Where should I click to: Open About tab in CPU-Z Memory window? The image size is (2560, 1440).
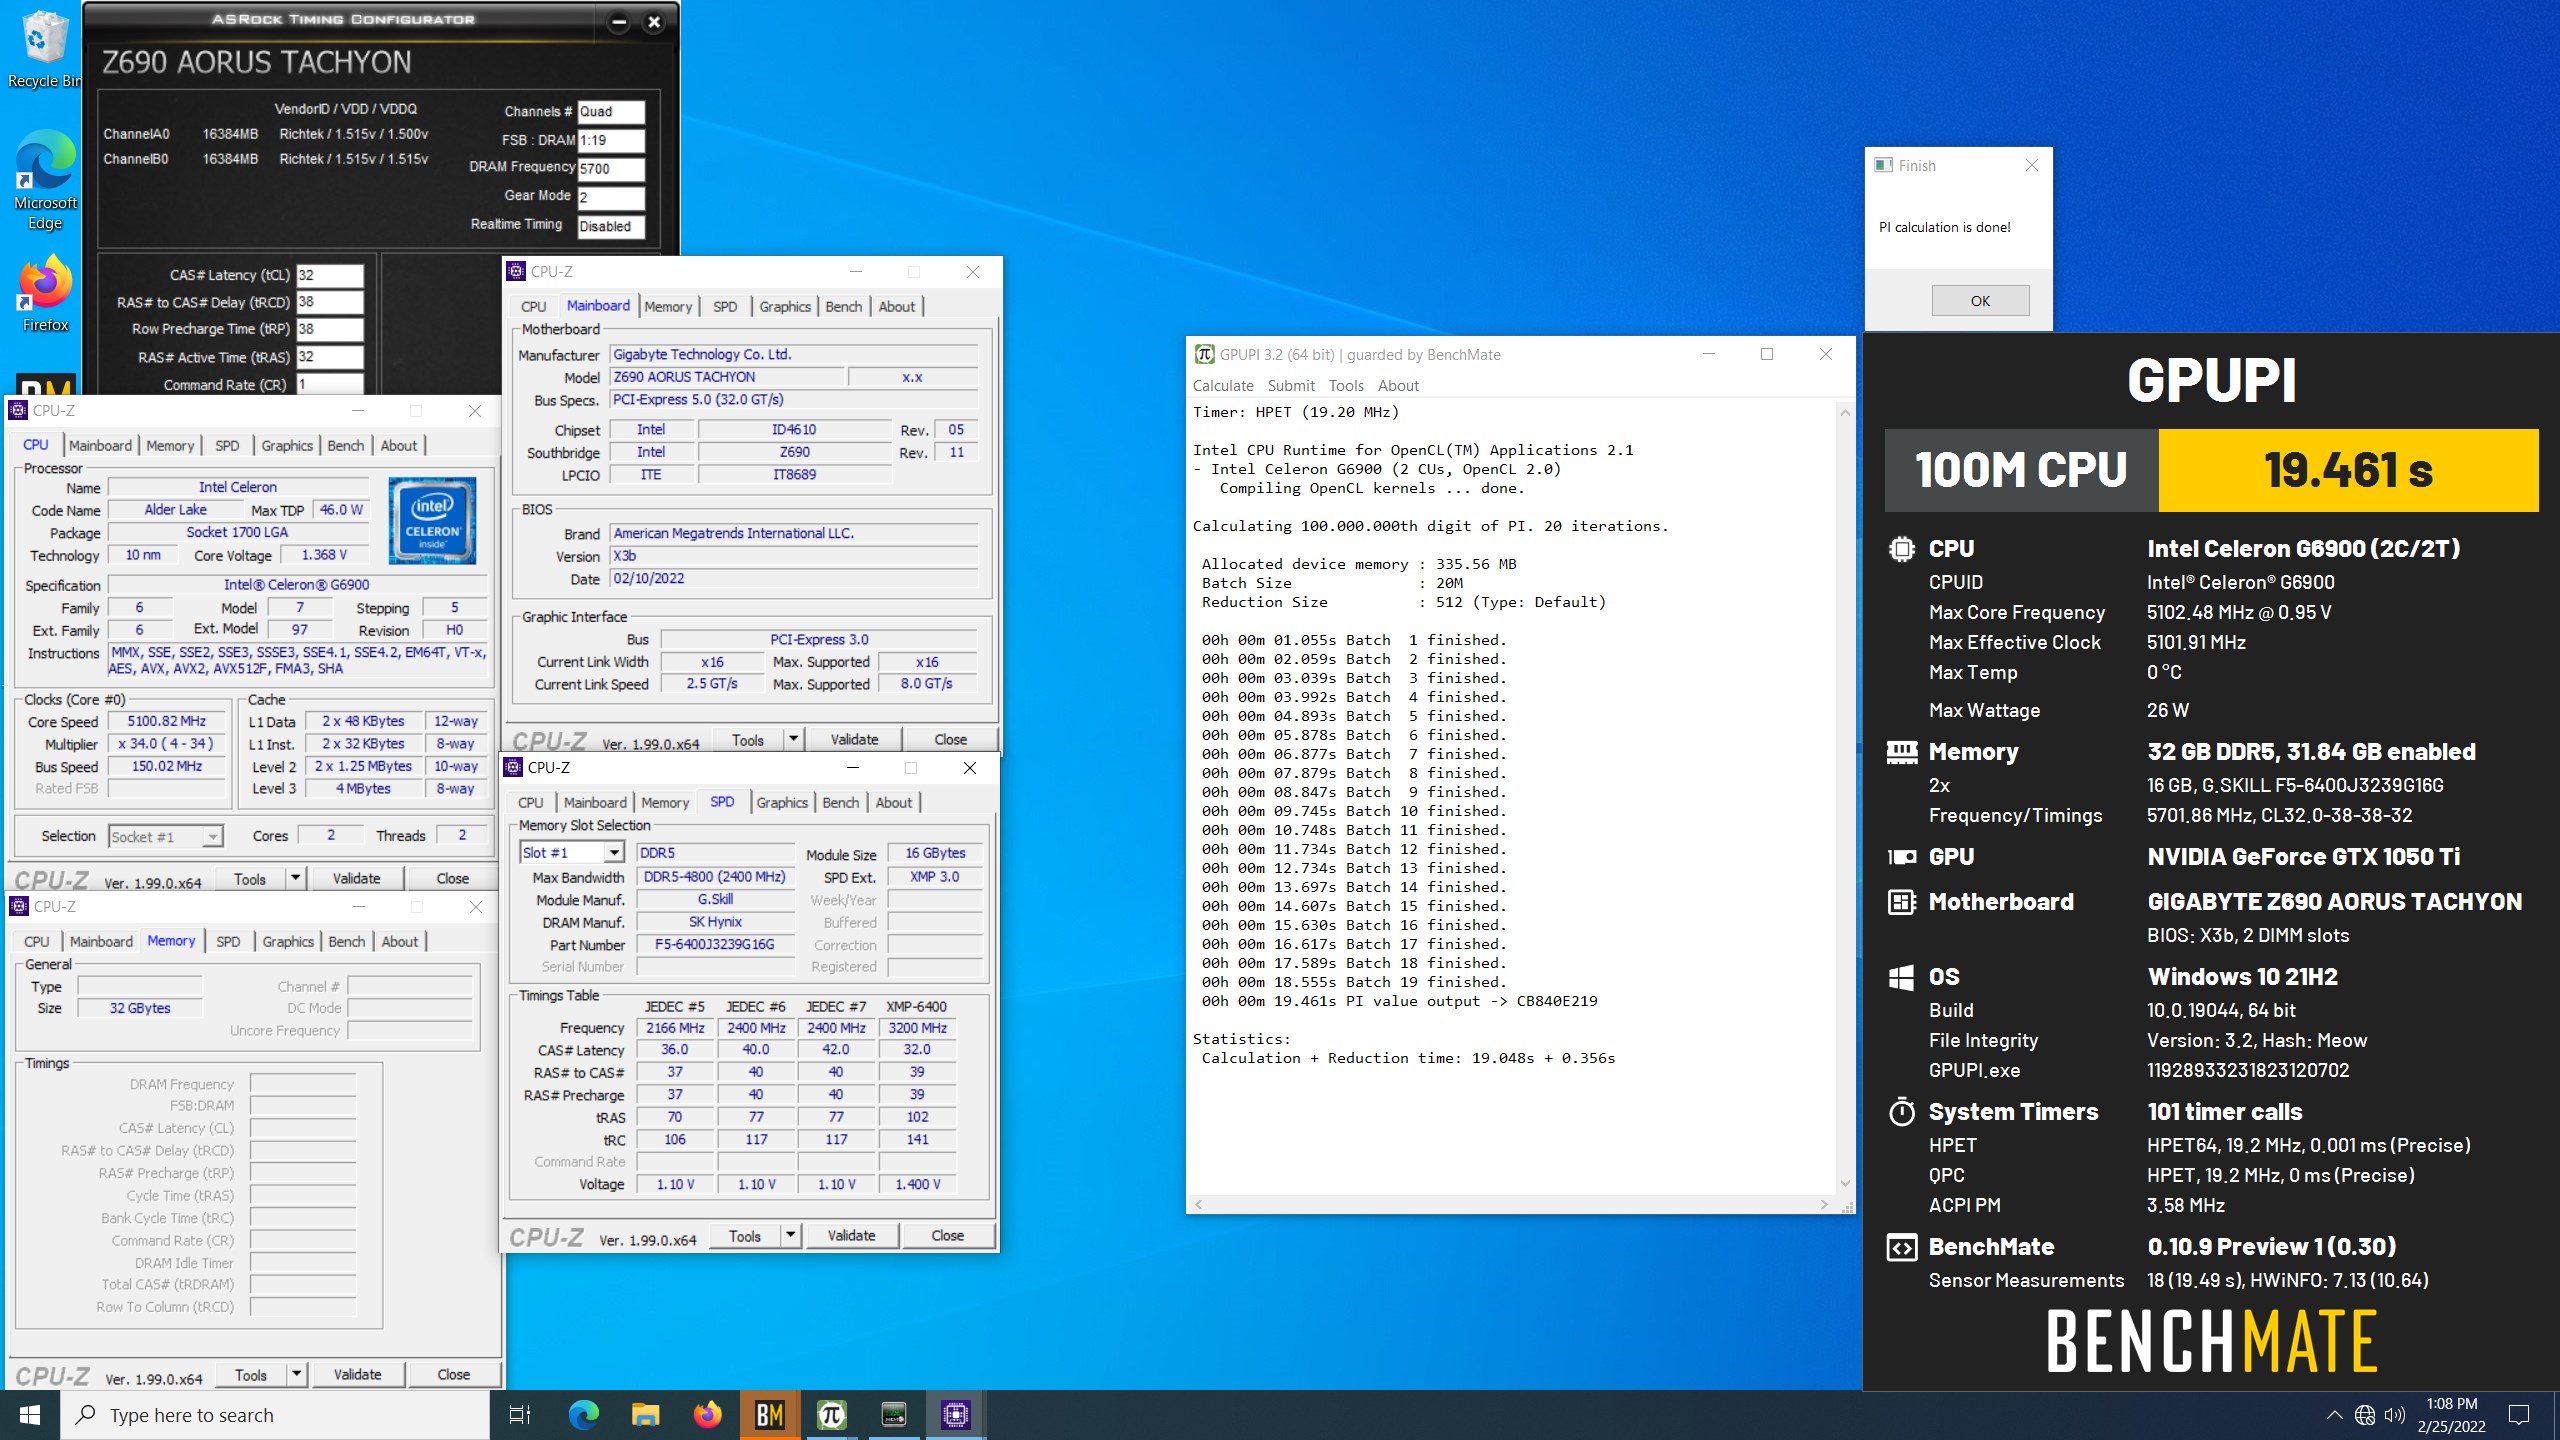tap(400, 941)
